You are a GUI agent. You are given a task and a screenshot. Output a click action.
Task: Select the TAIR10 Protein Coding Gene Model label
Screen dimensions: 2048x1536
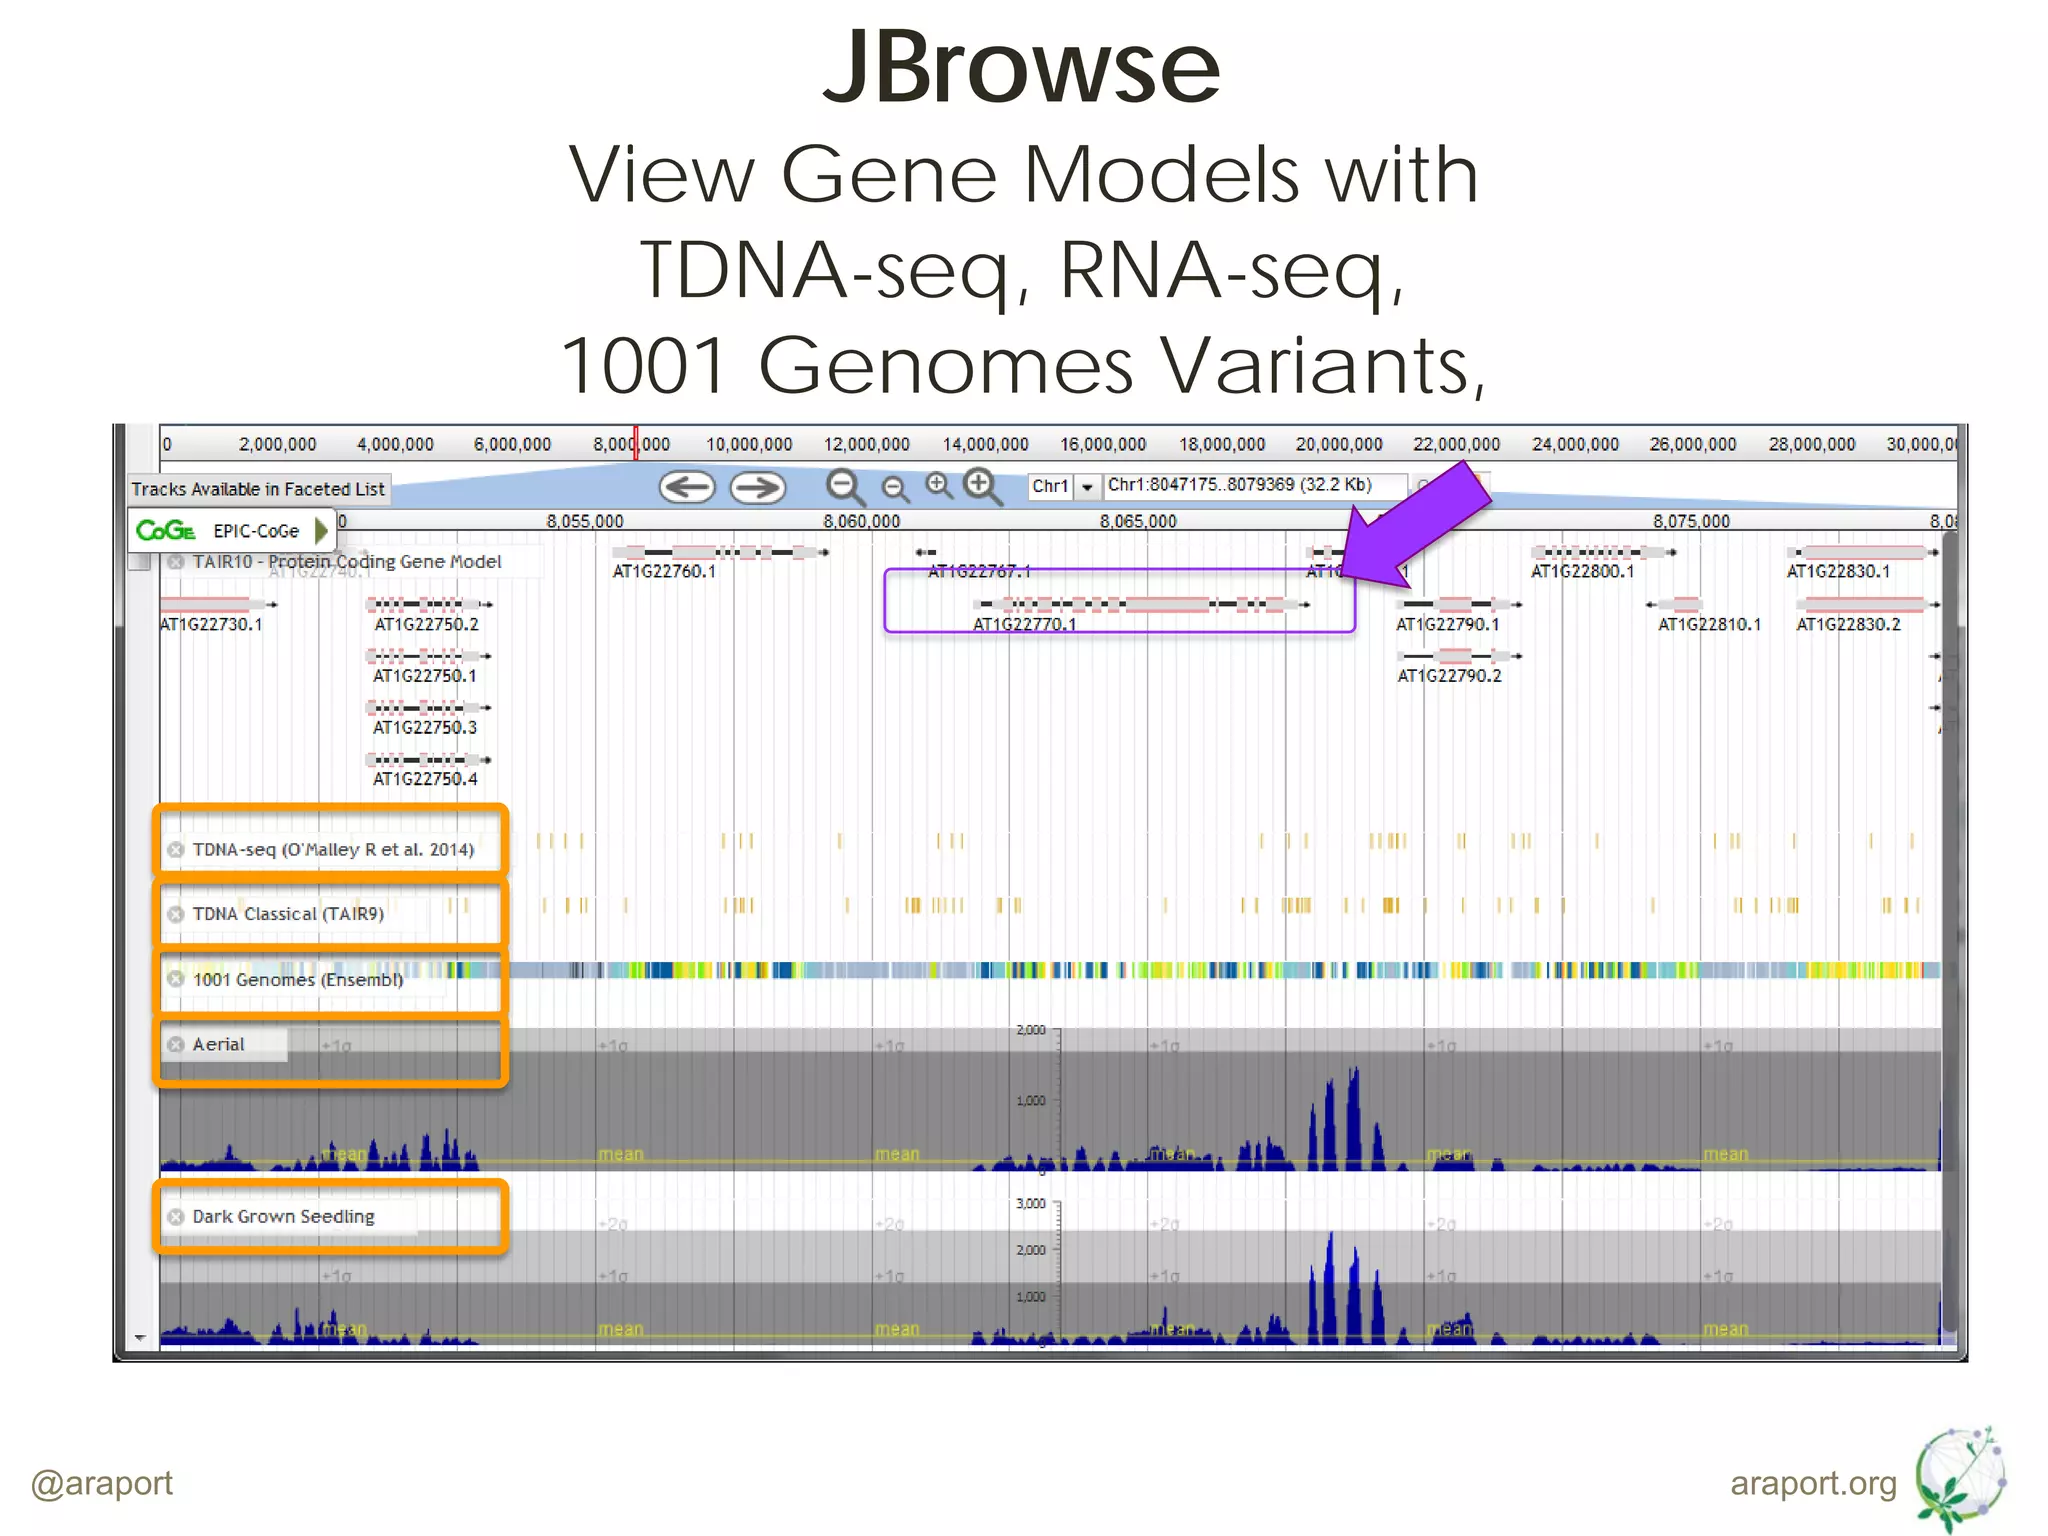pyautogui.click(x=347, y=562)
